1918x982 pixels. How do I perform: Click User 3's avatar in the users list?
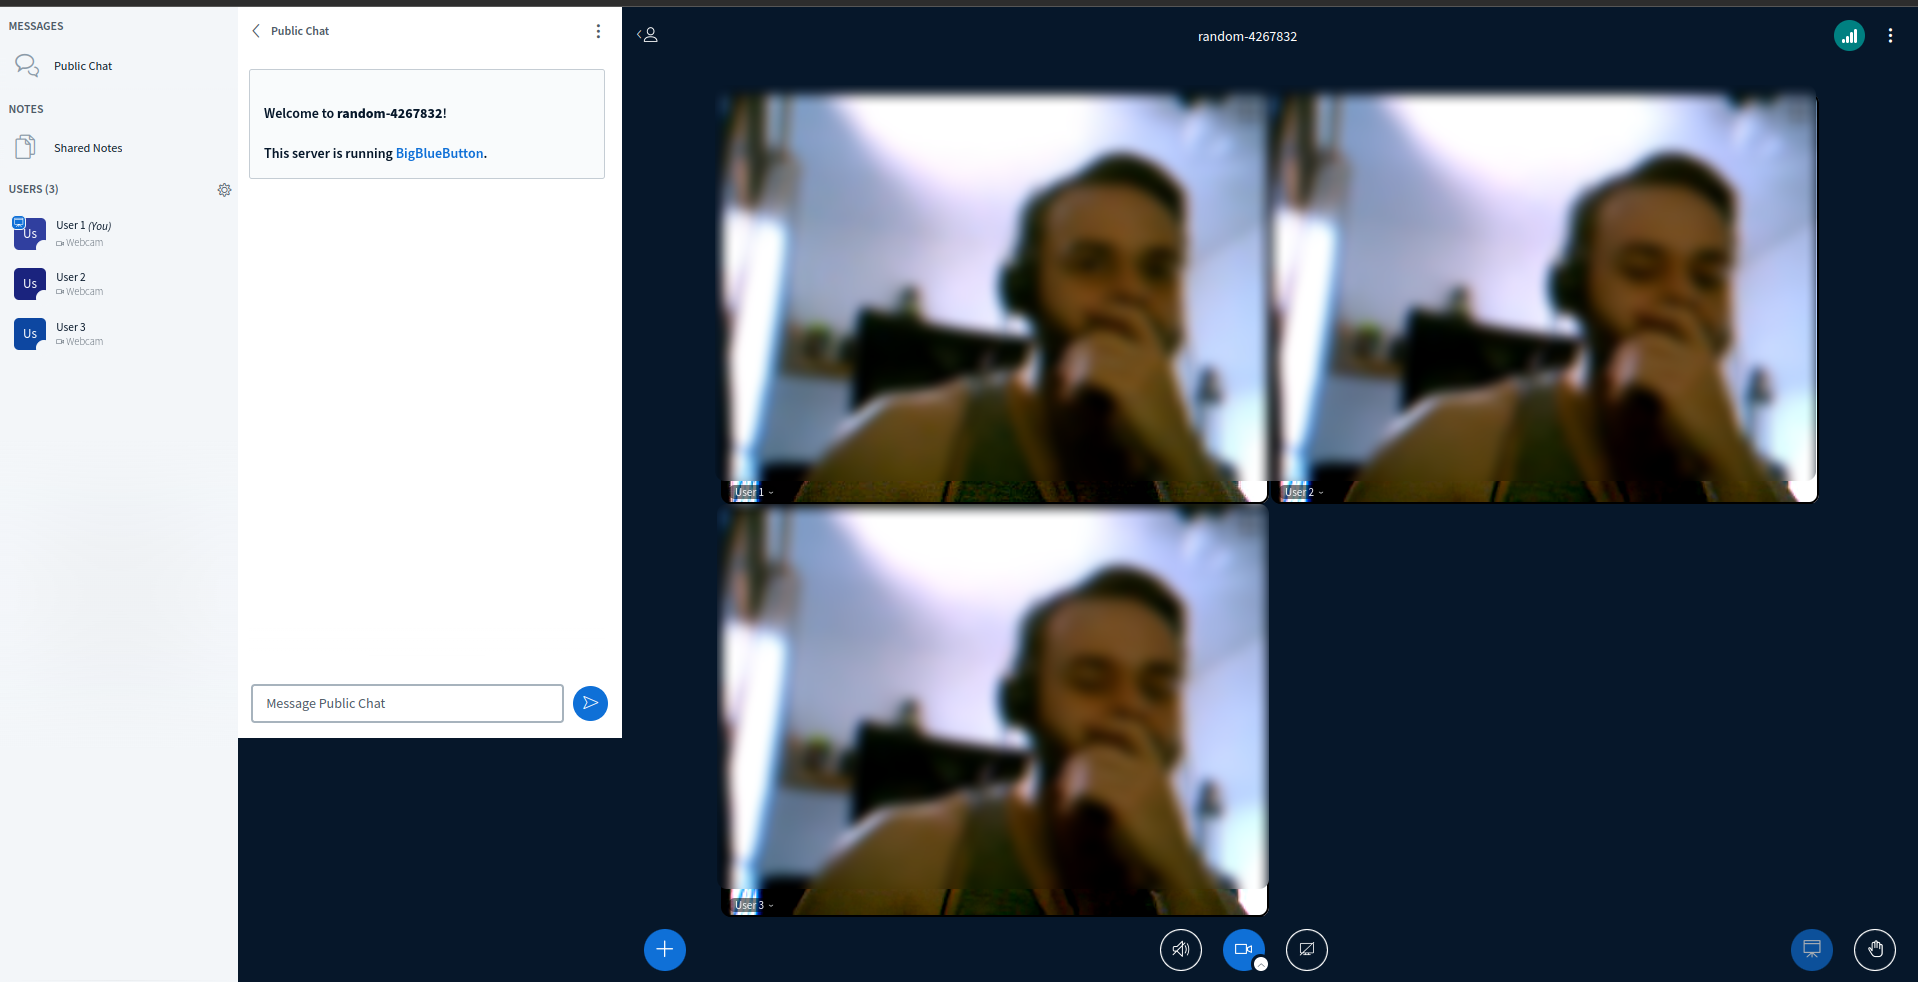tap(29, 334)
